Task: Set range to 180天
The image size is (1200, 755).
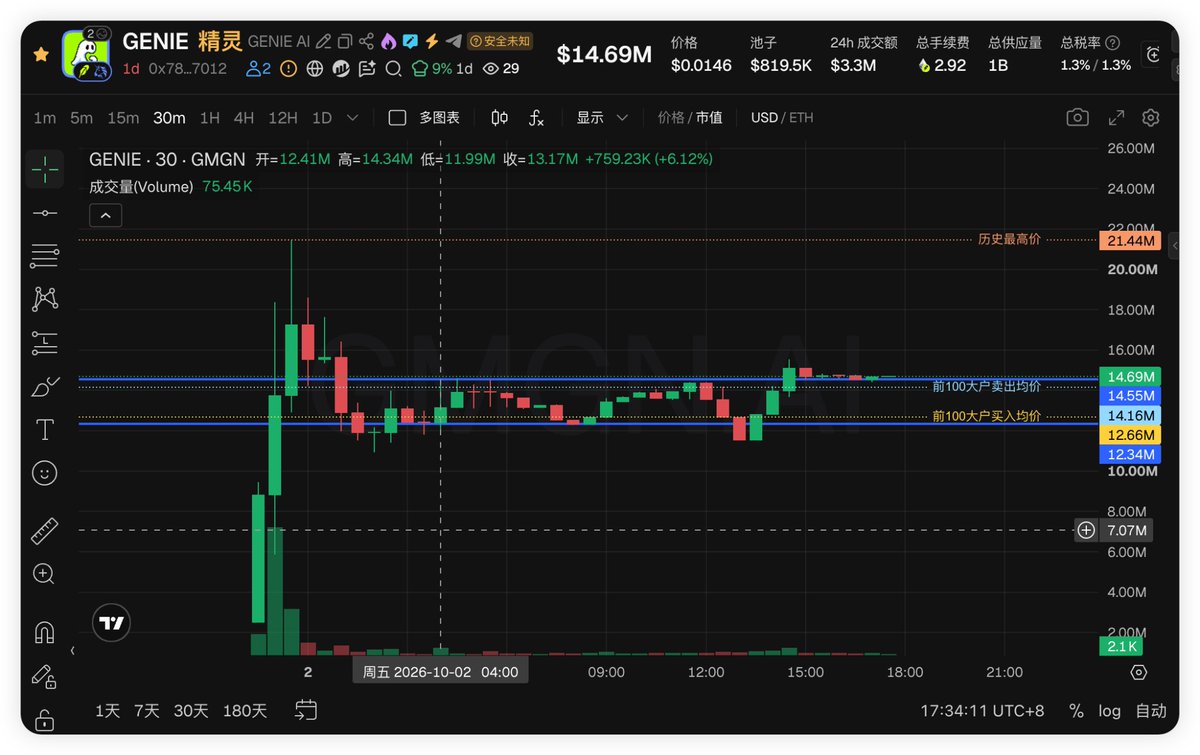Action: tap(244, 711)
